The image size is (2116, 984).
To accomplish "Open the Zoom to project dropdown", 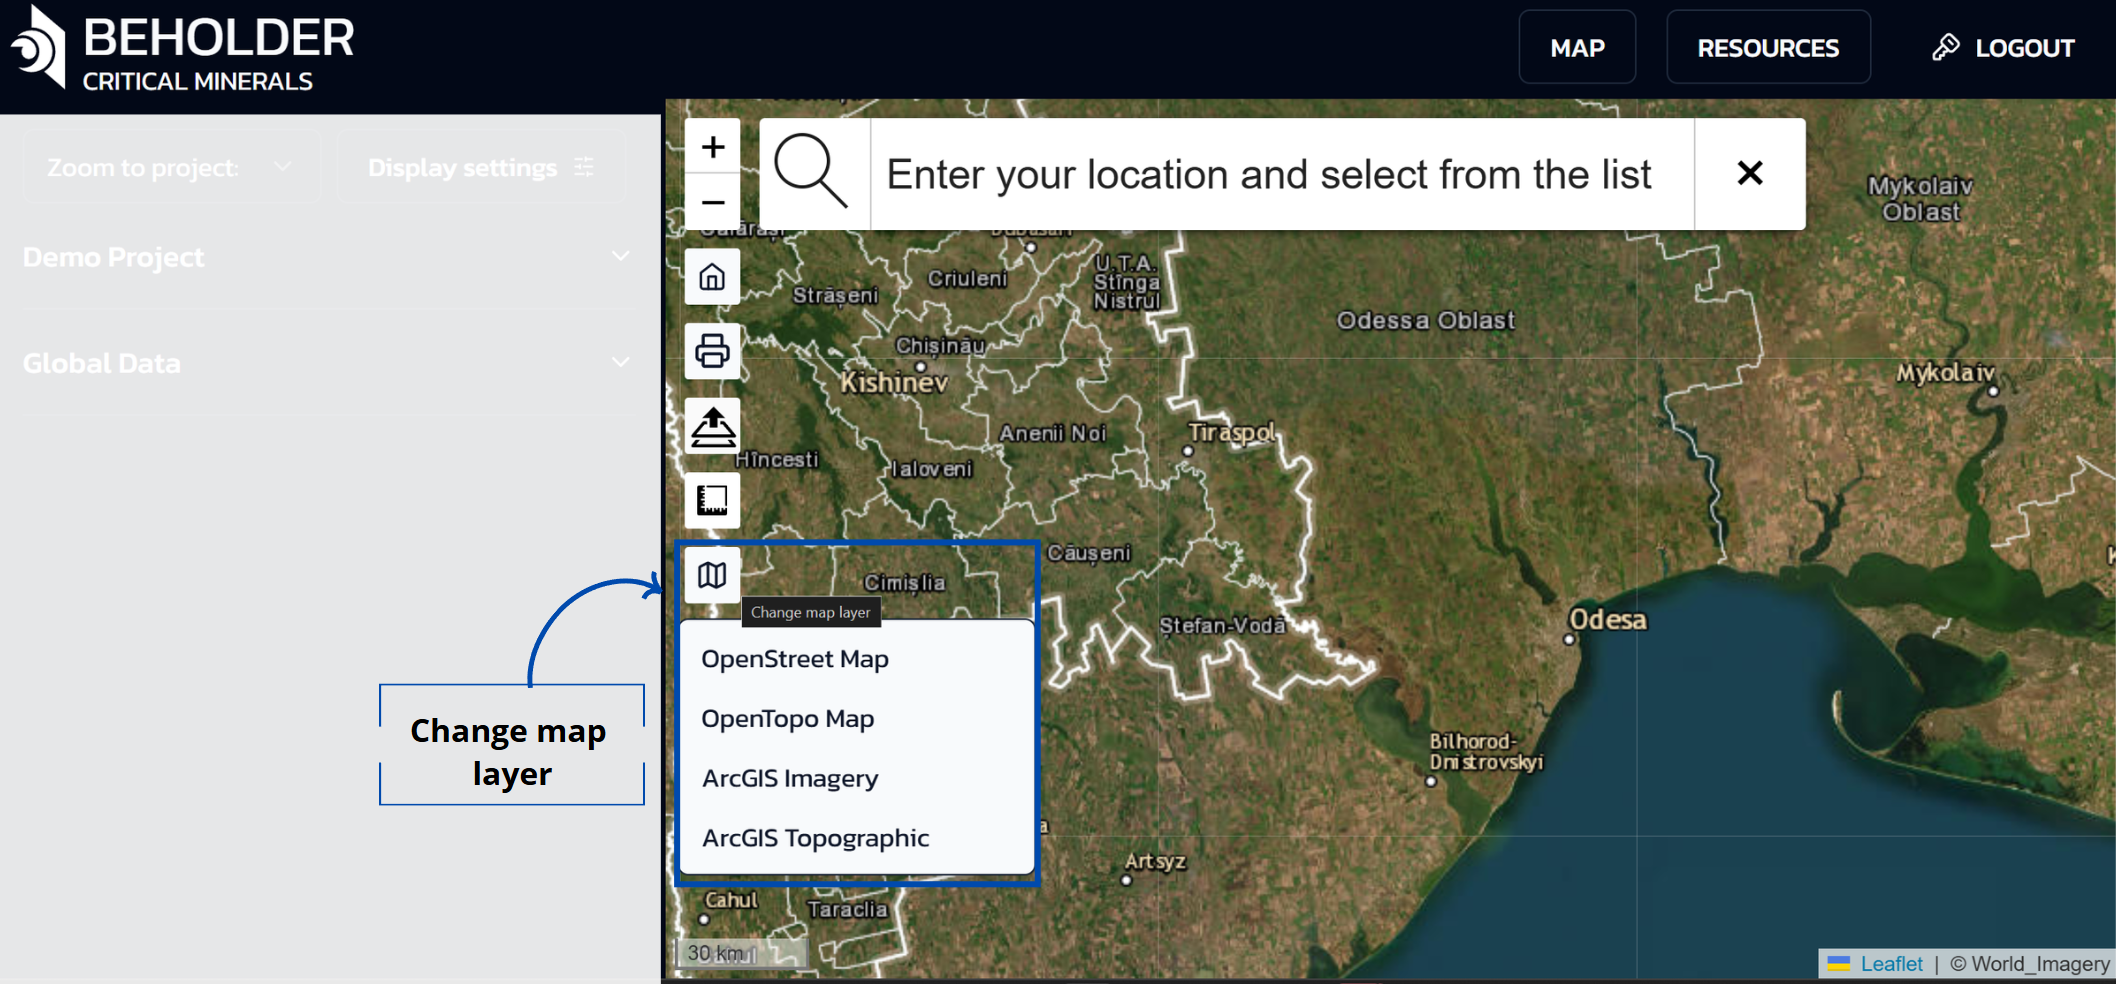I will pos(170,168).
